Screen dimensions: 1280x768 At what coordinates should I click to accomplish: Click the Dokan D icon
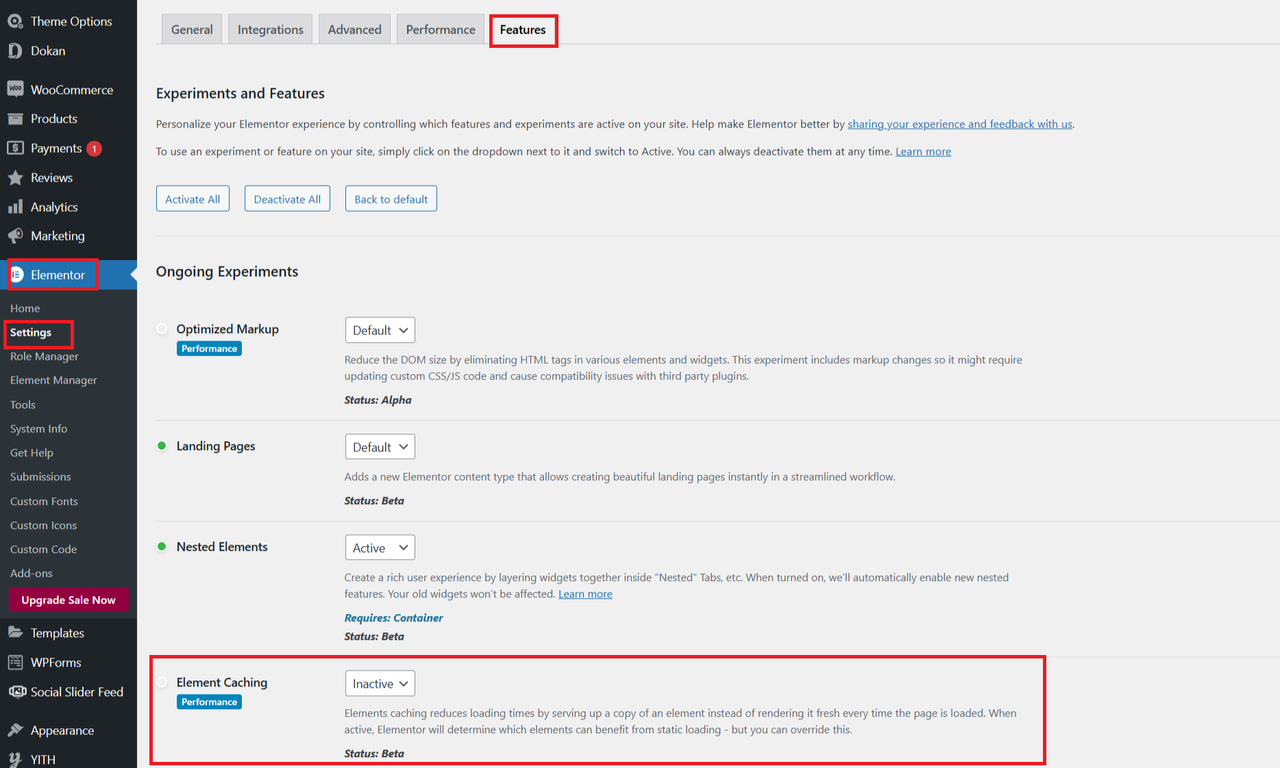click(x=15, y=51)
